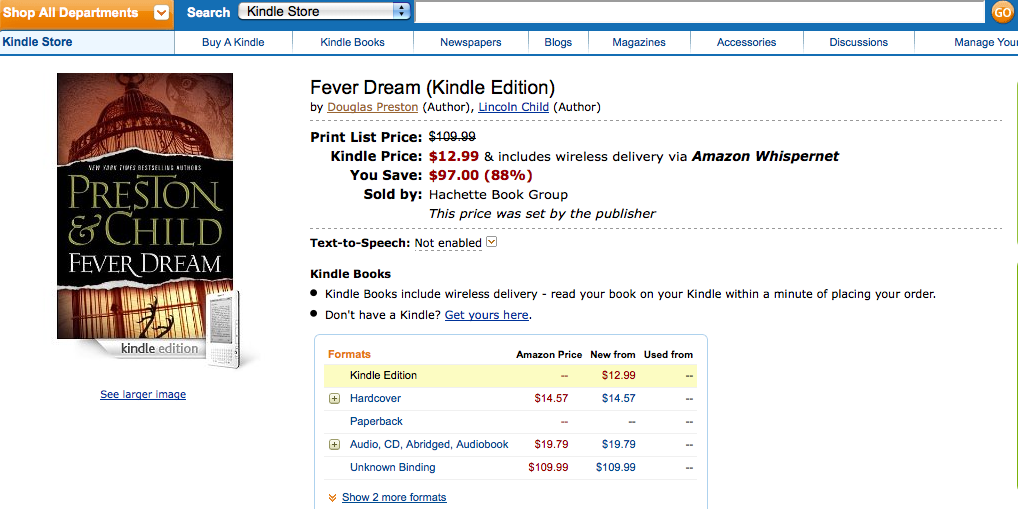
Task: Open the Kindle Store search category dropdown
Action: pyautogui.click(x=324, y=12)
